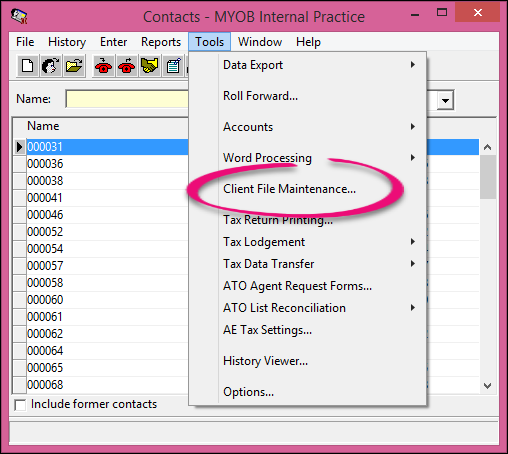Screen dimensions: 508x454
Task: Expand the Accounts submenu
Action: click(x=307, y=127)
